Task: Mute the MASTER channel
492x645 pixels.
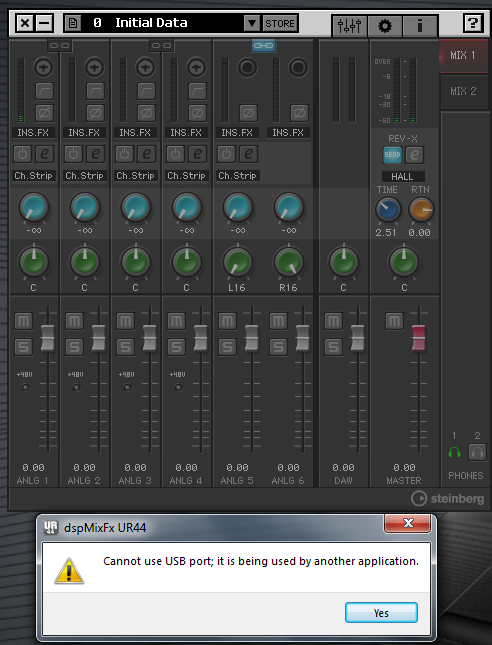Action: [x=394, y=320]
